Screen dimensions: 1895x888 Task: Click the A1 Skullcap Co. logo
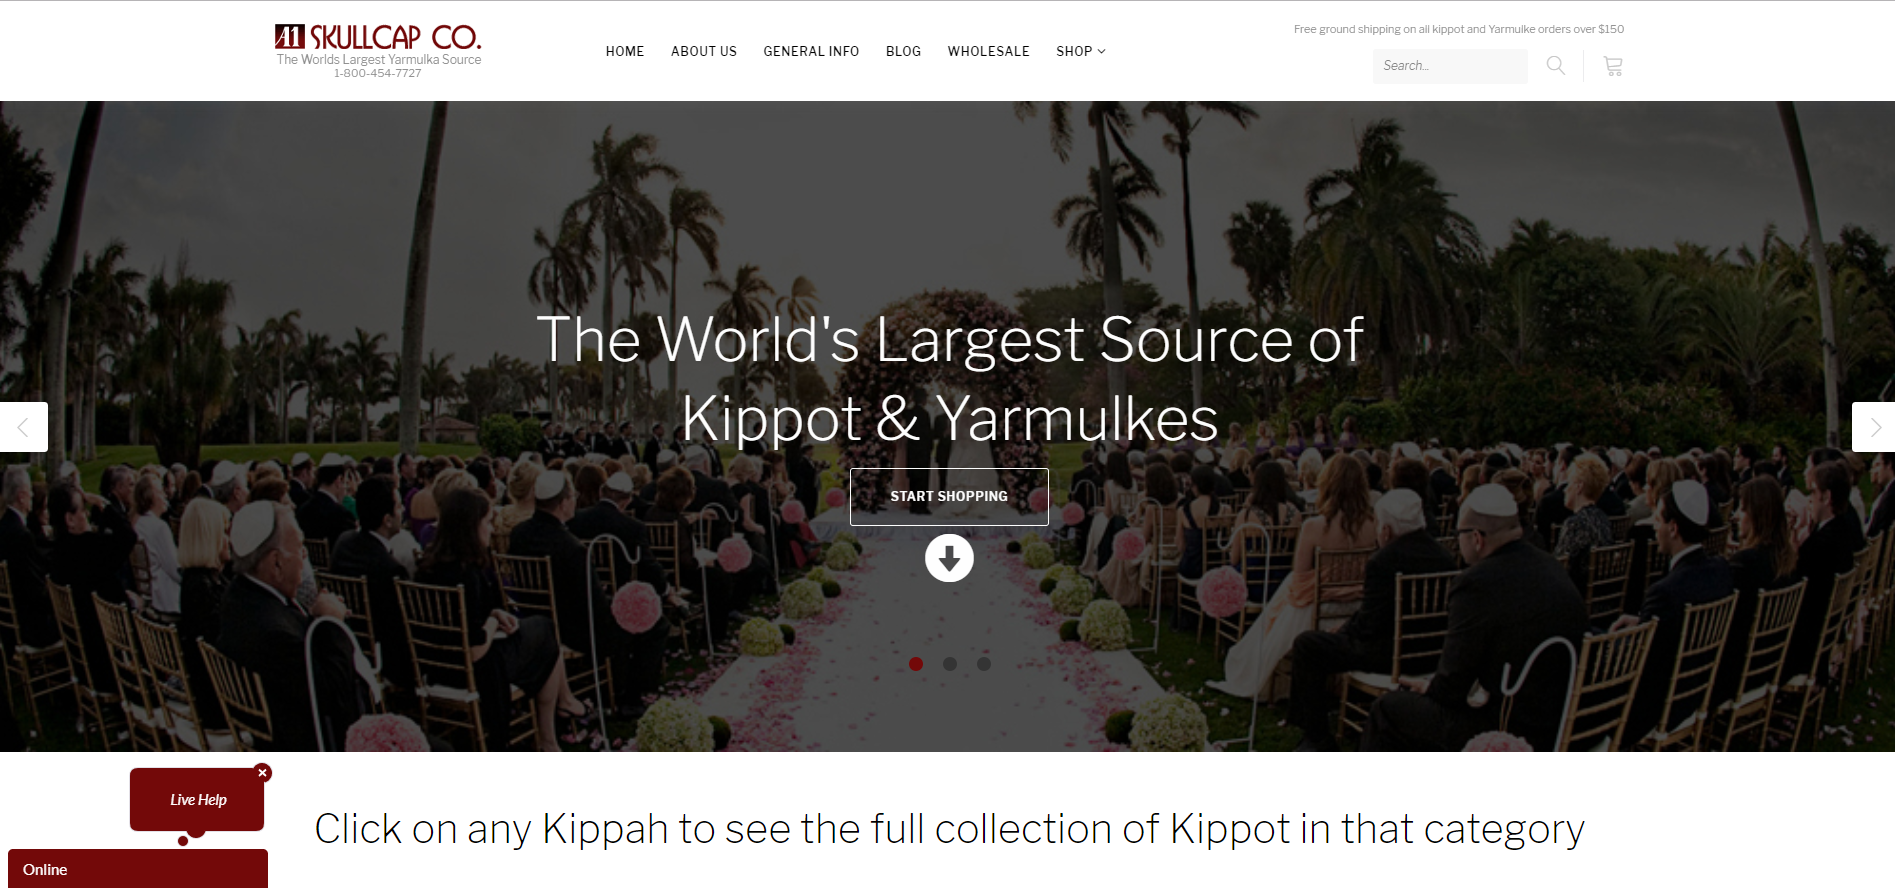pyautogui.click(x=378, y=50)
